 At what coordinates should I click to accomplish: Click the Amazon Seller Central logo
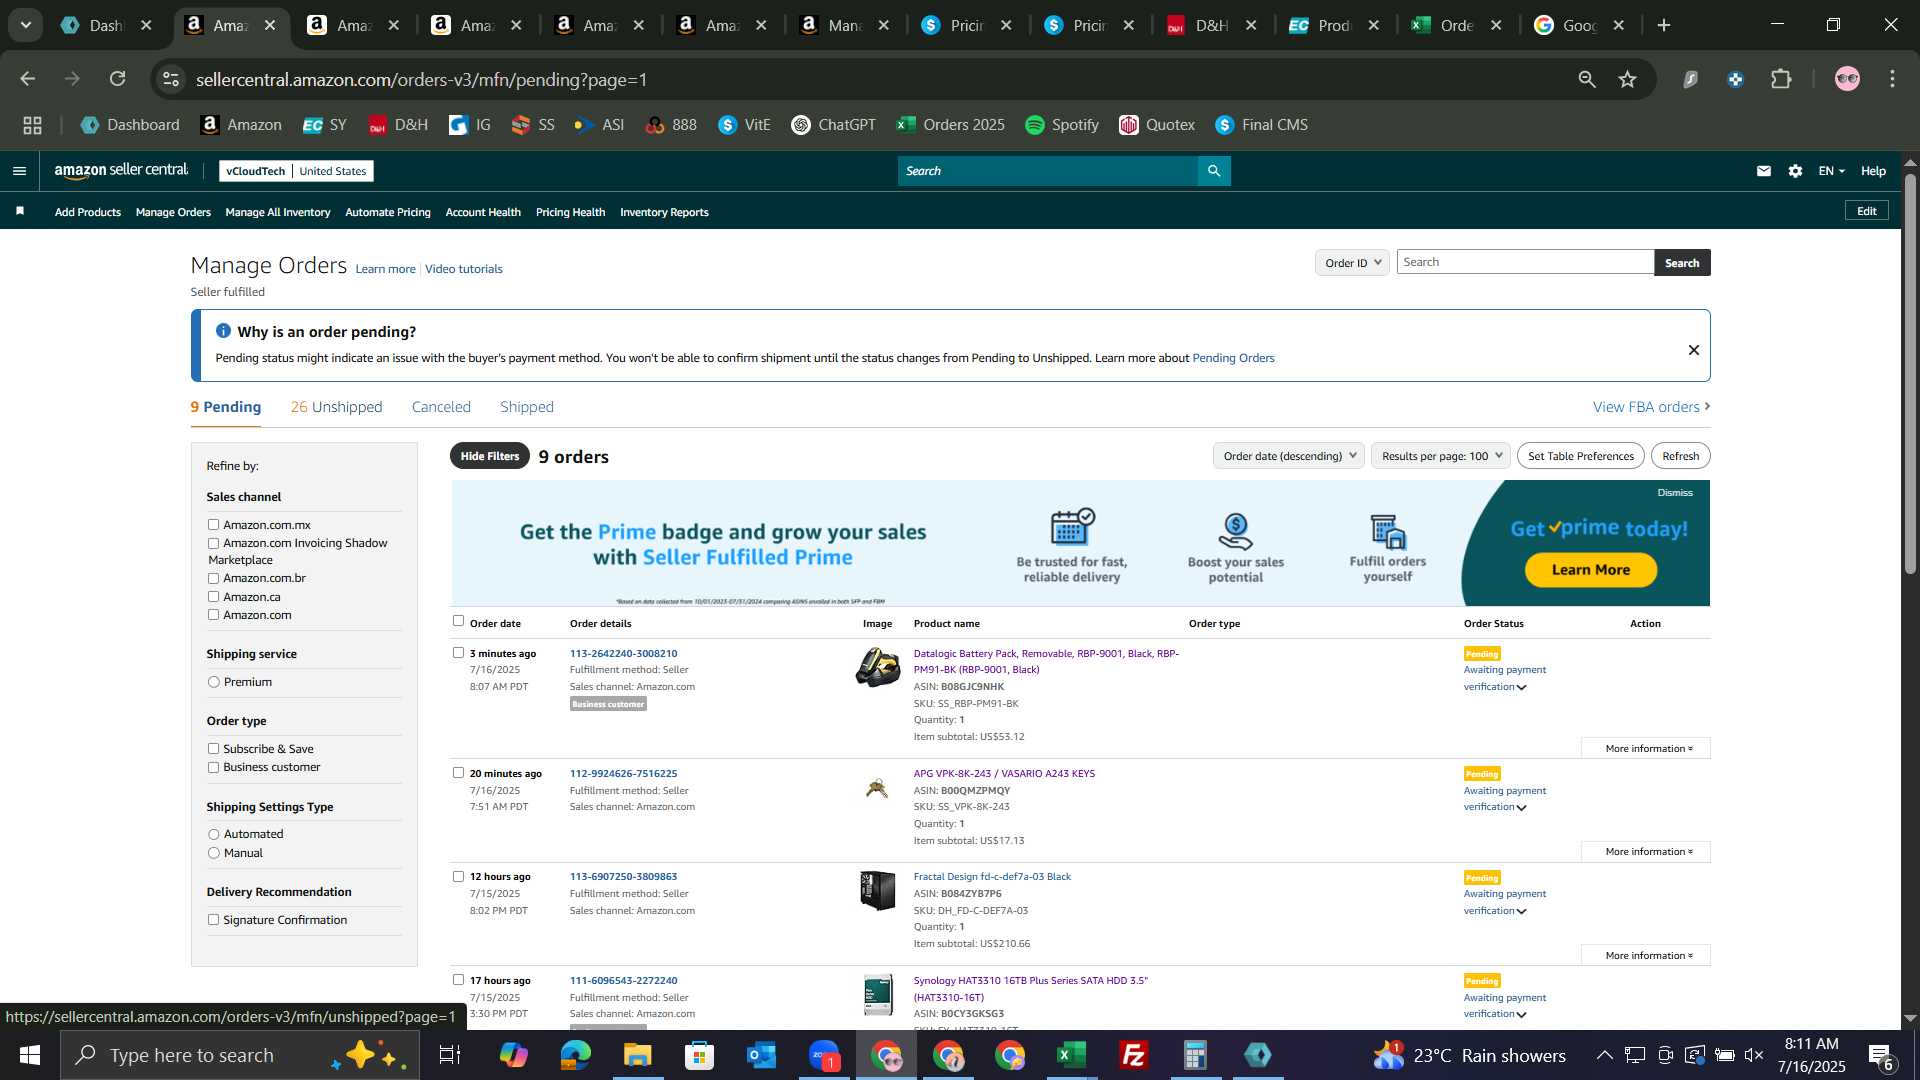pyautogui.click(x=121, y=171)
